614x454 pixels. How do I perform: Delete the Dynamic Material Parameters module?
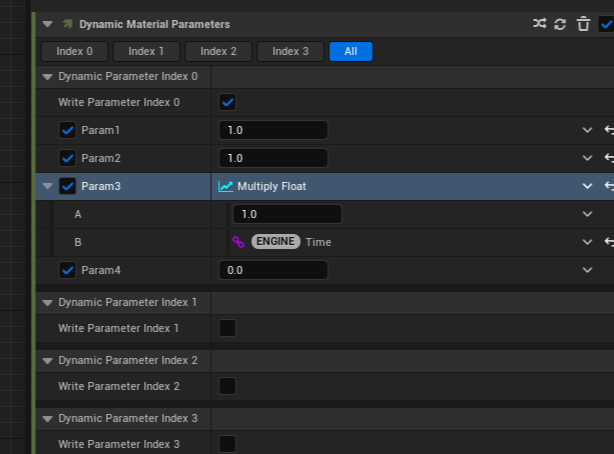(583, 23)
